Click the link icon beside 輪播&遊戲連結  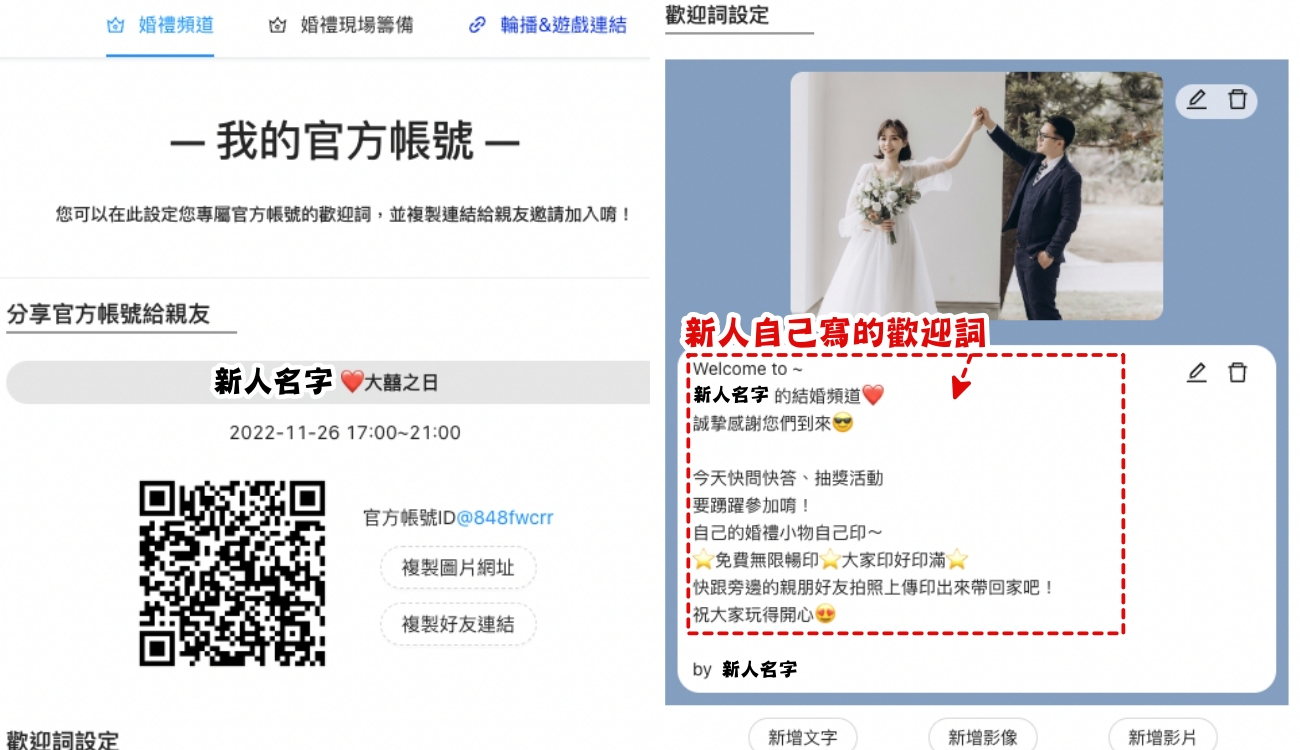(477, 26)
